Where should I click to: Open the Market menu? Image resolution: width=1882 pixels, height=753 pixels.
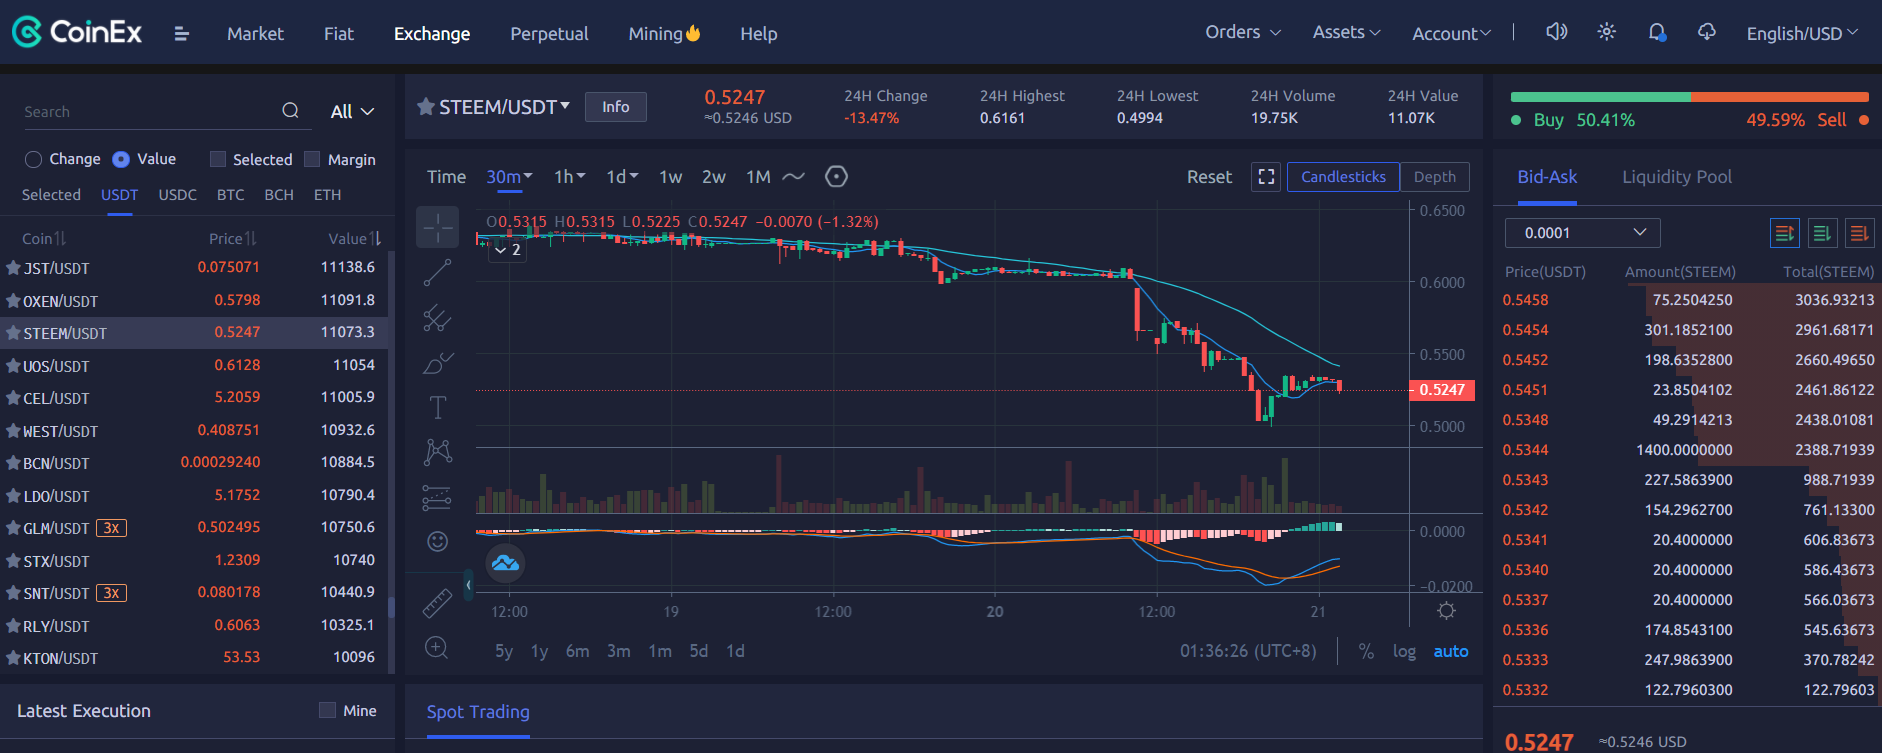coord(255,34)
